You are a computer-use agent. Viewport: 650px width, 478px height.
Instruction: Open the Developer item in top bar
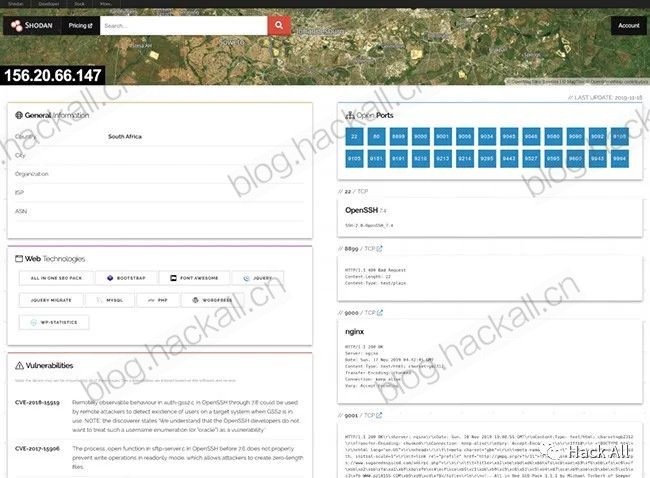point(49,4)
